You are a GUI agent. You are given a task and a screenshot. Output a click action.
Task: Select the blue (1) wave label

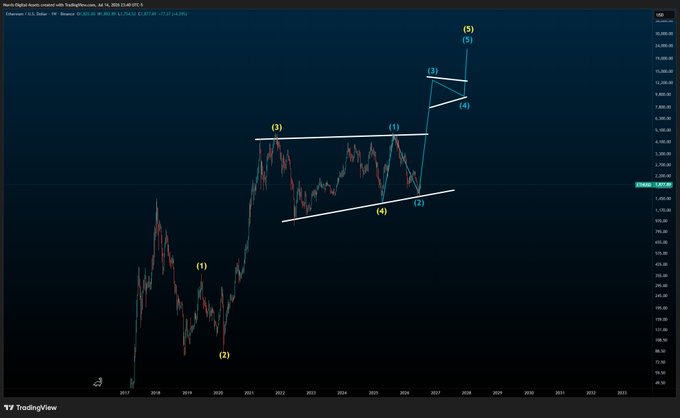[394, 127]
